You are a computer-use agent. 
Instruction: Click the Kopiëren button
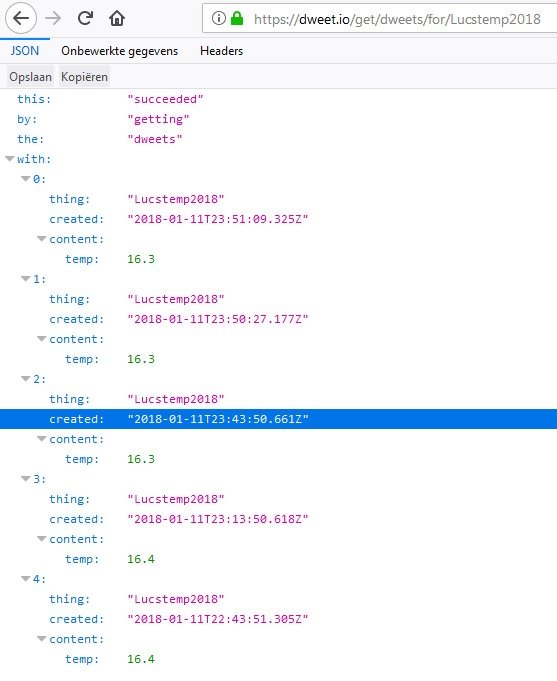coord(84,77)
